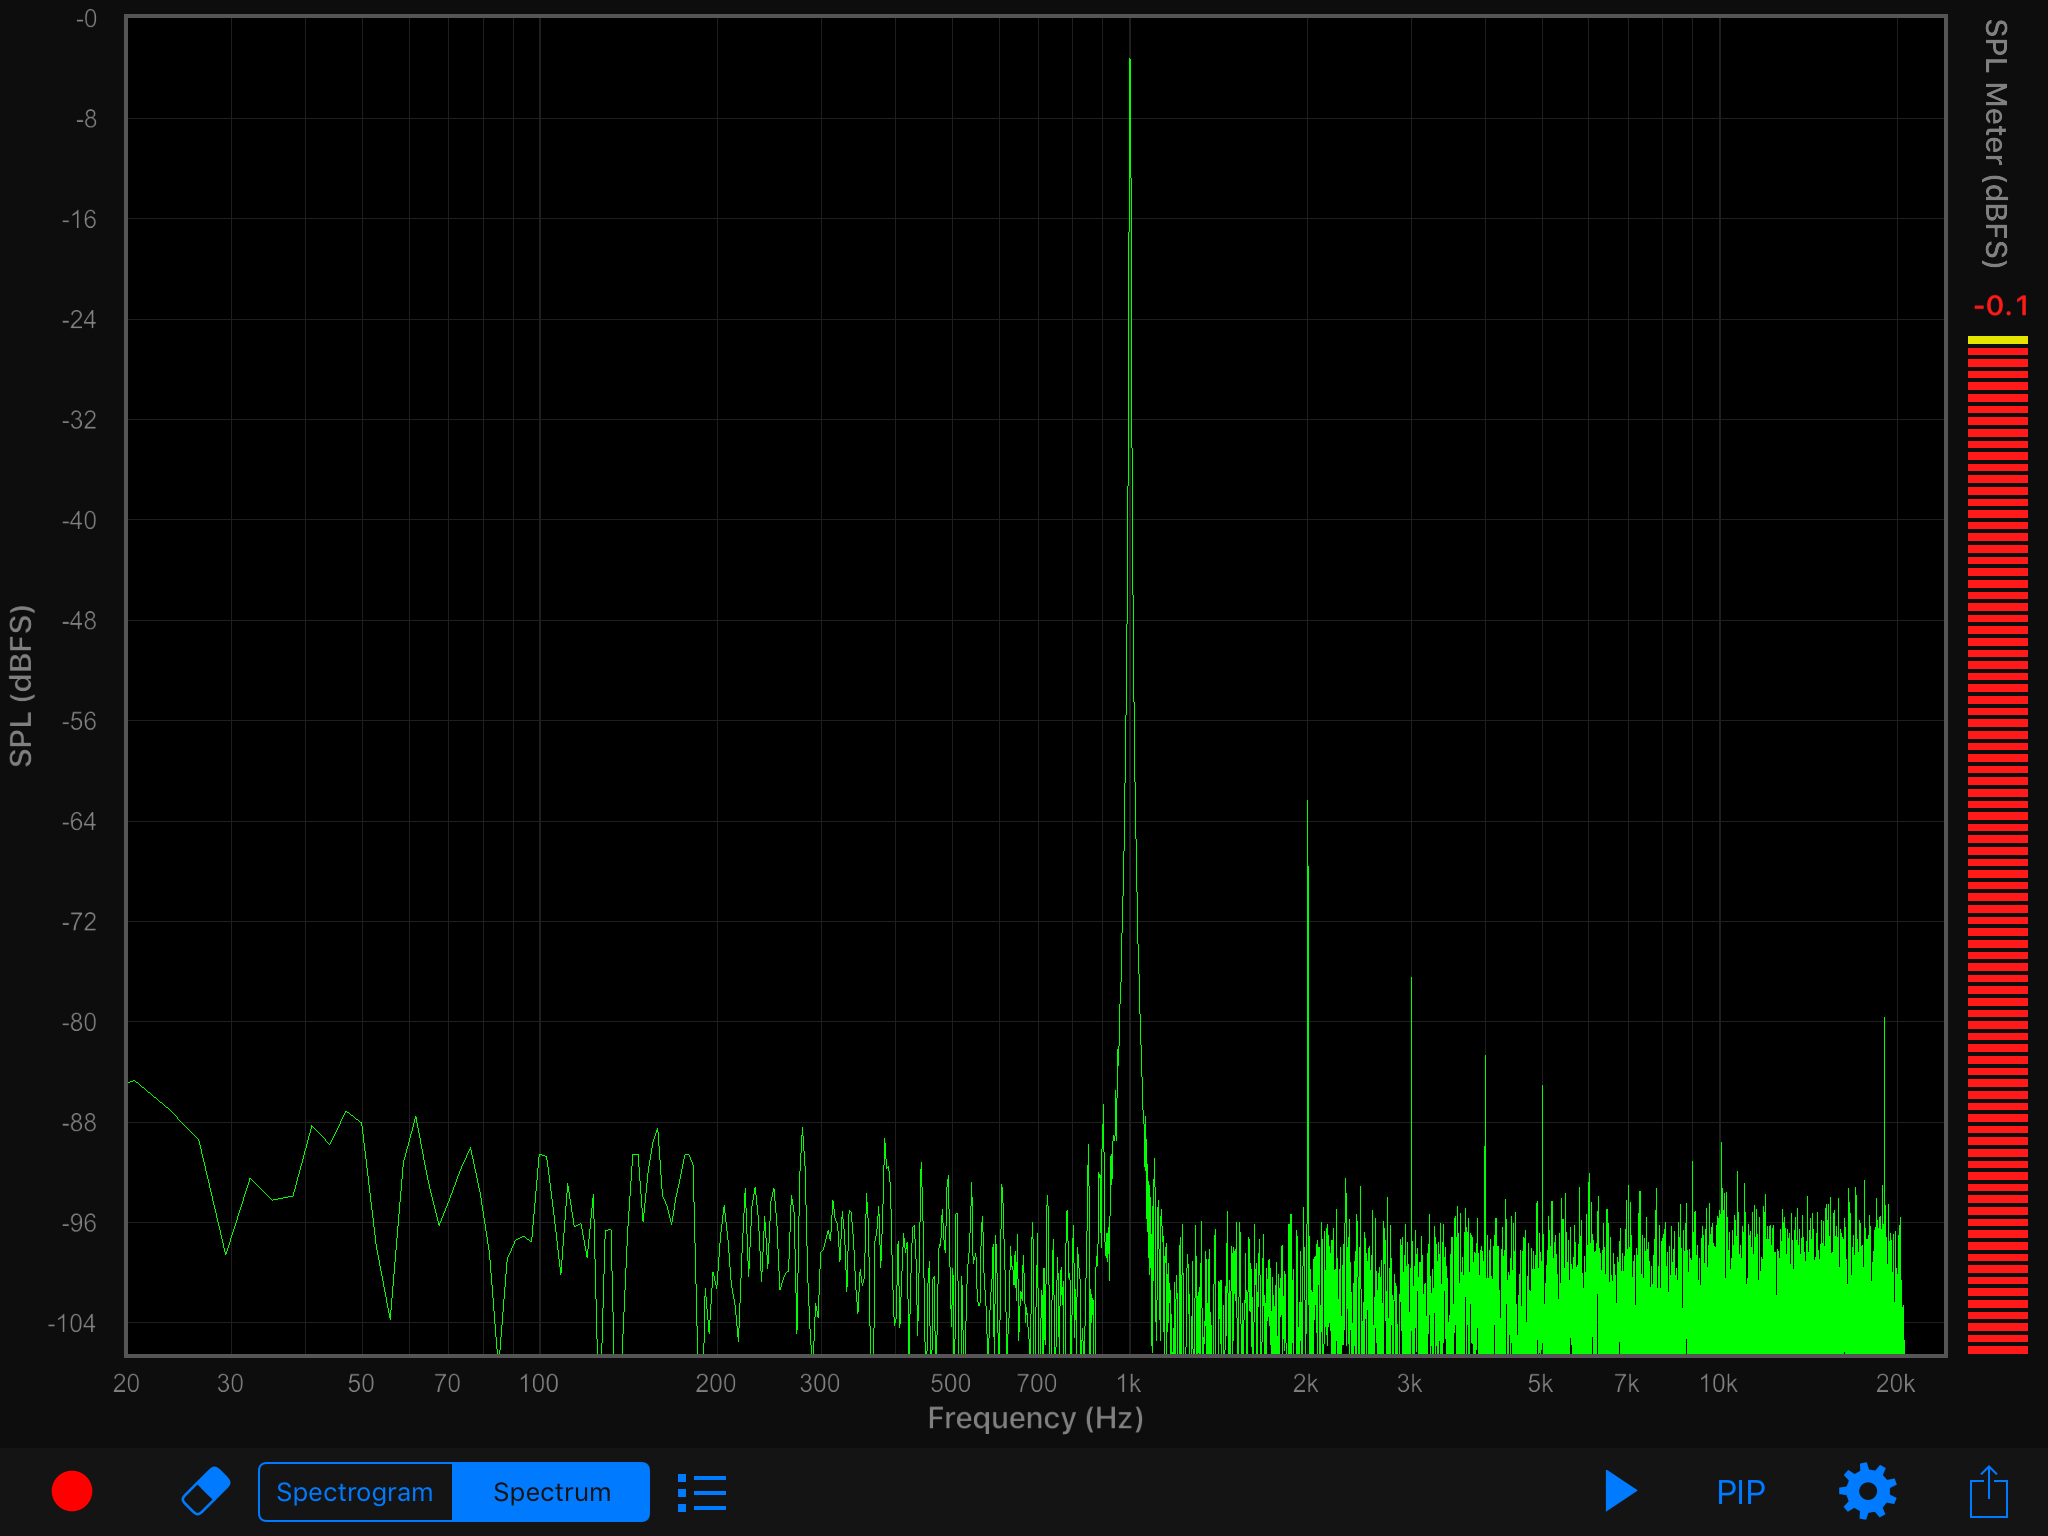Tap the share export icon
The width and height of the screenshot is (2048, 1536).
pos(1988,1491)
